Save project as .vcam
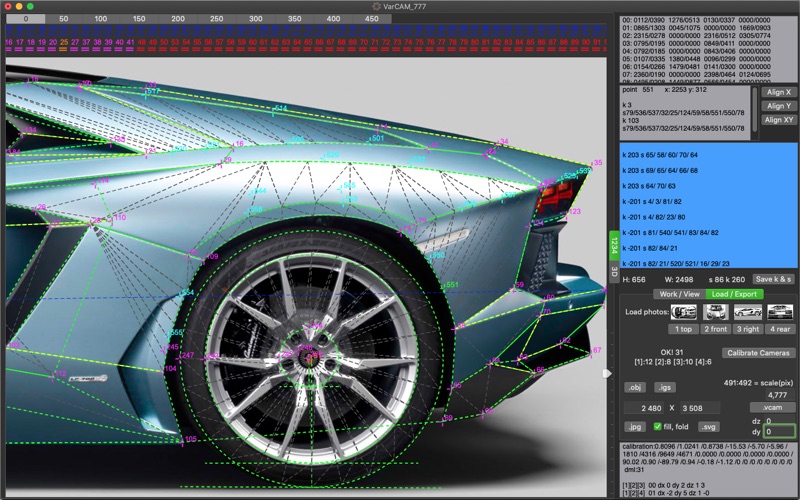 pyautogui.click(x=772, y=408)
